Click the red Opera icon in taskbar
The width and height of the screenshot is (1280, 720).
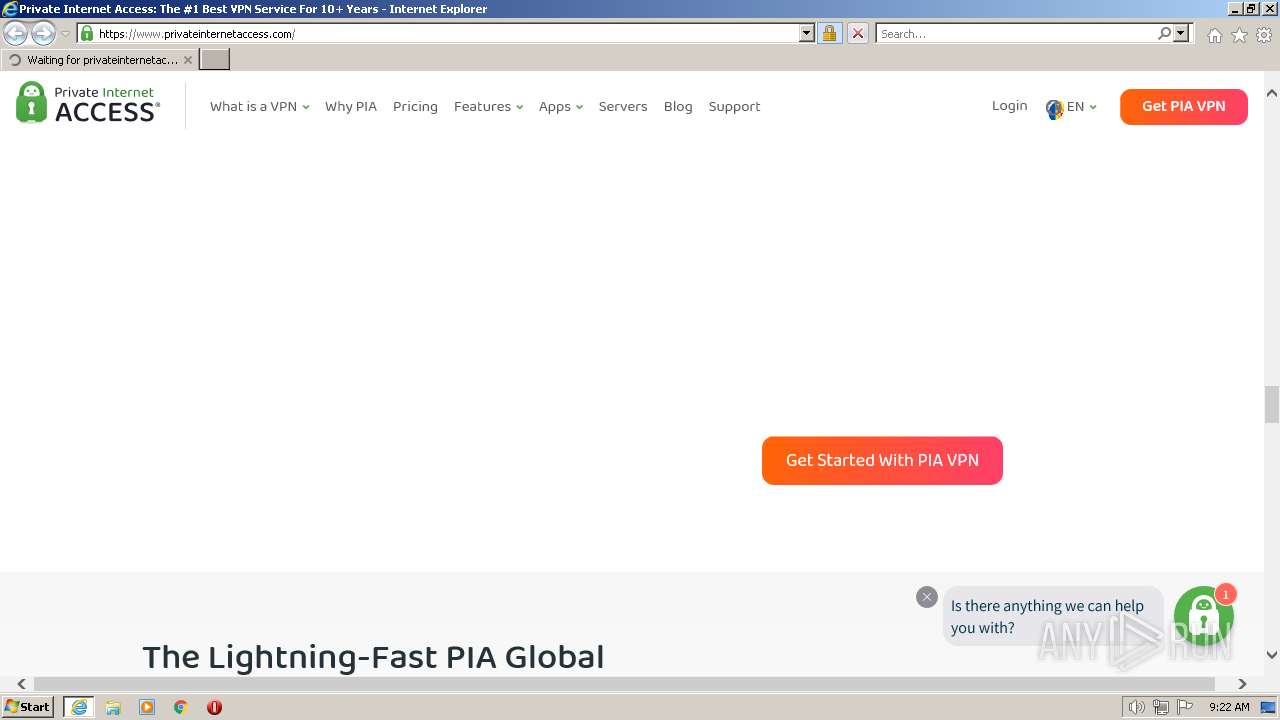[x=214, y=707]
